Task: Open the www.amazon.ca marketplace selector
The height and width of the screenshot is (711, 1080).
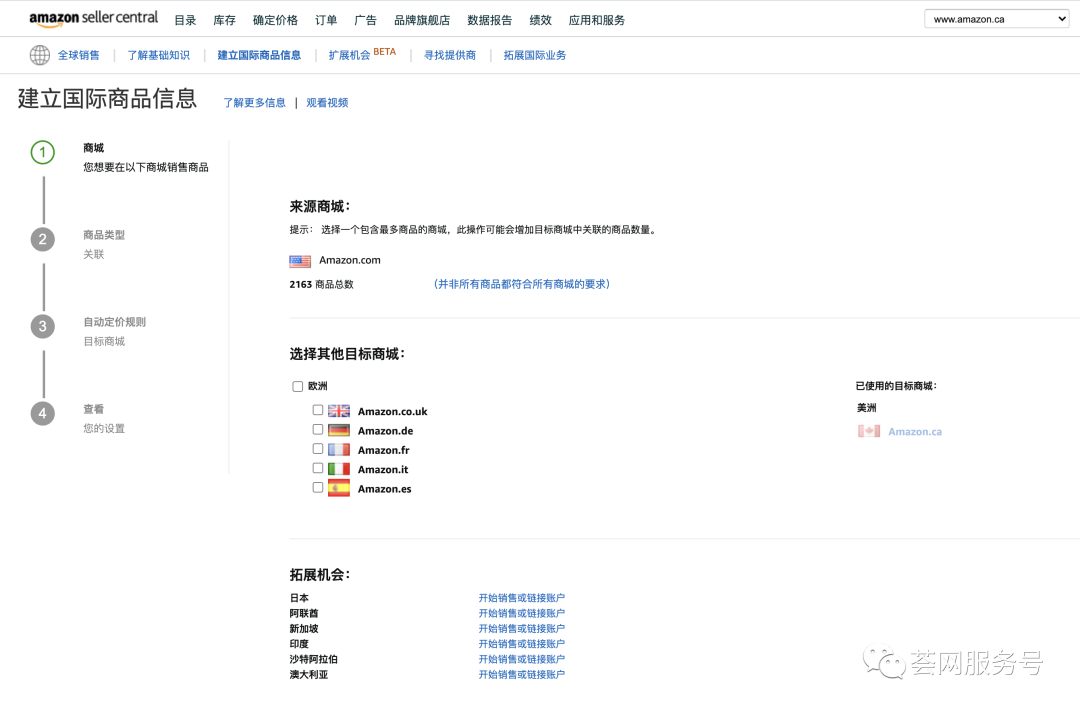Action: pyautogui.click(x=996, y=18)
